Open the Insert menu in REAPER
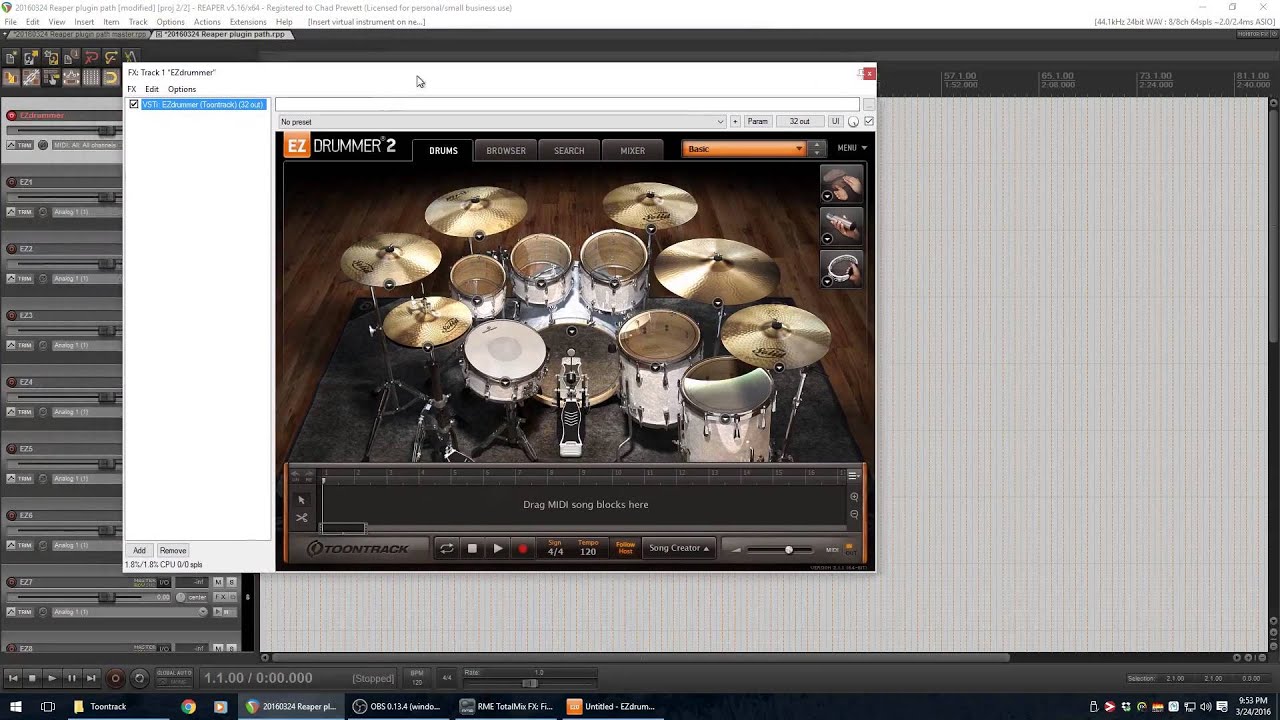This screenshot has height=720, width=1280. click(84, 22)
